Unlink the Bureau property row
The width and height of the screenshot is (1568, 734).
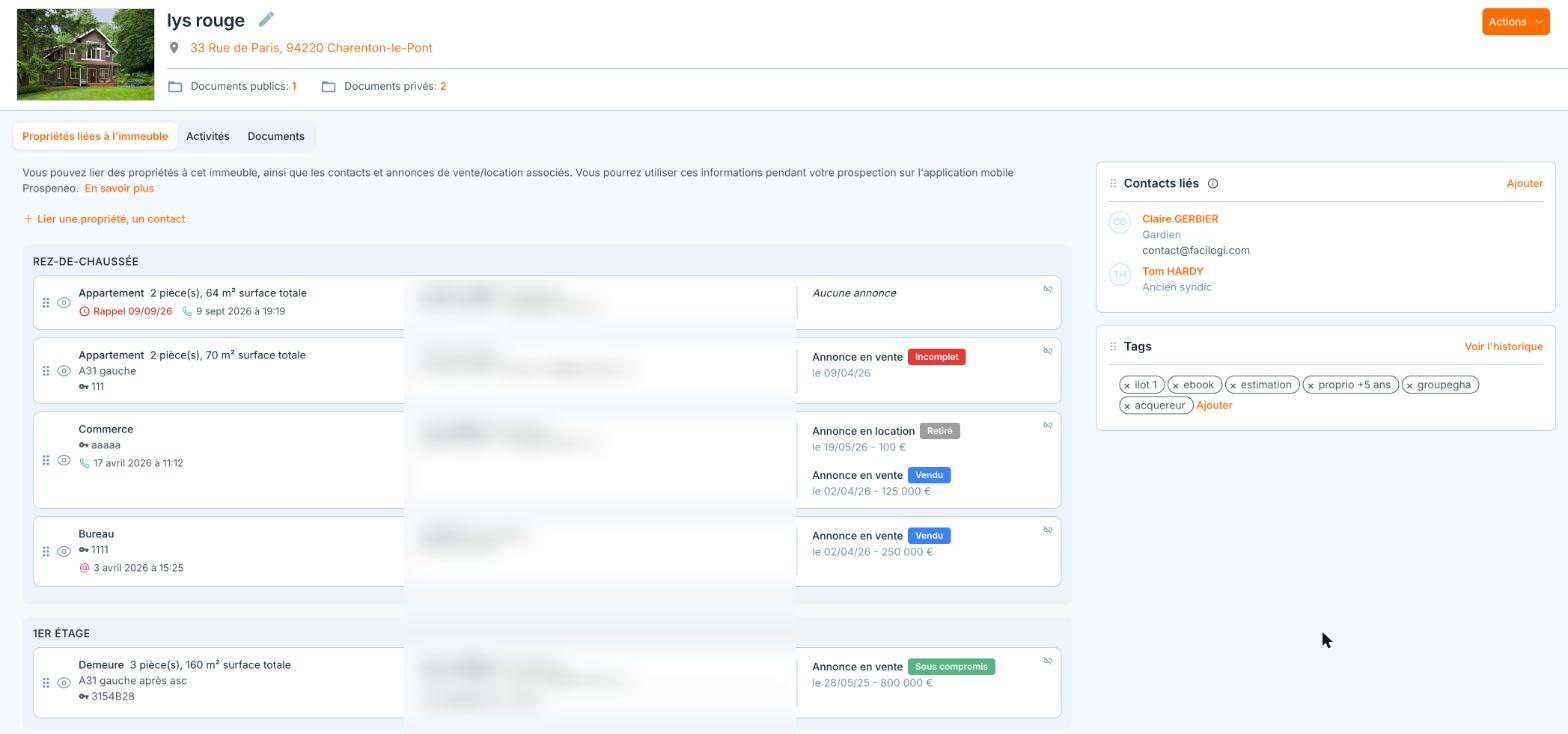click(x=1048, y=530)
